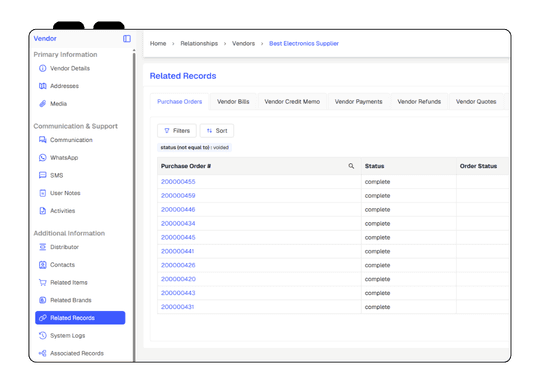Viewport: 540px width, 384px height.
Task: Go to Relationships breadcrumb
Action: [199, 43]
